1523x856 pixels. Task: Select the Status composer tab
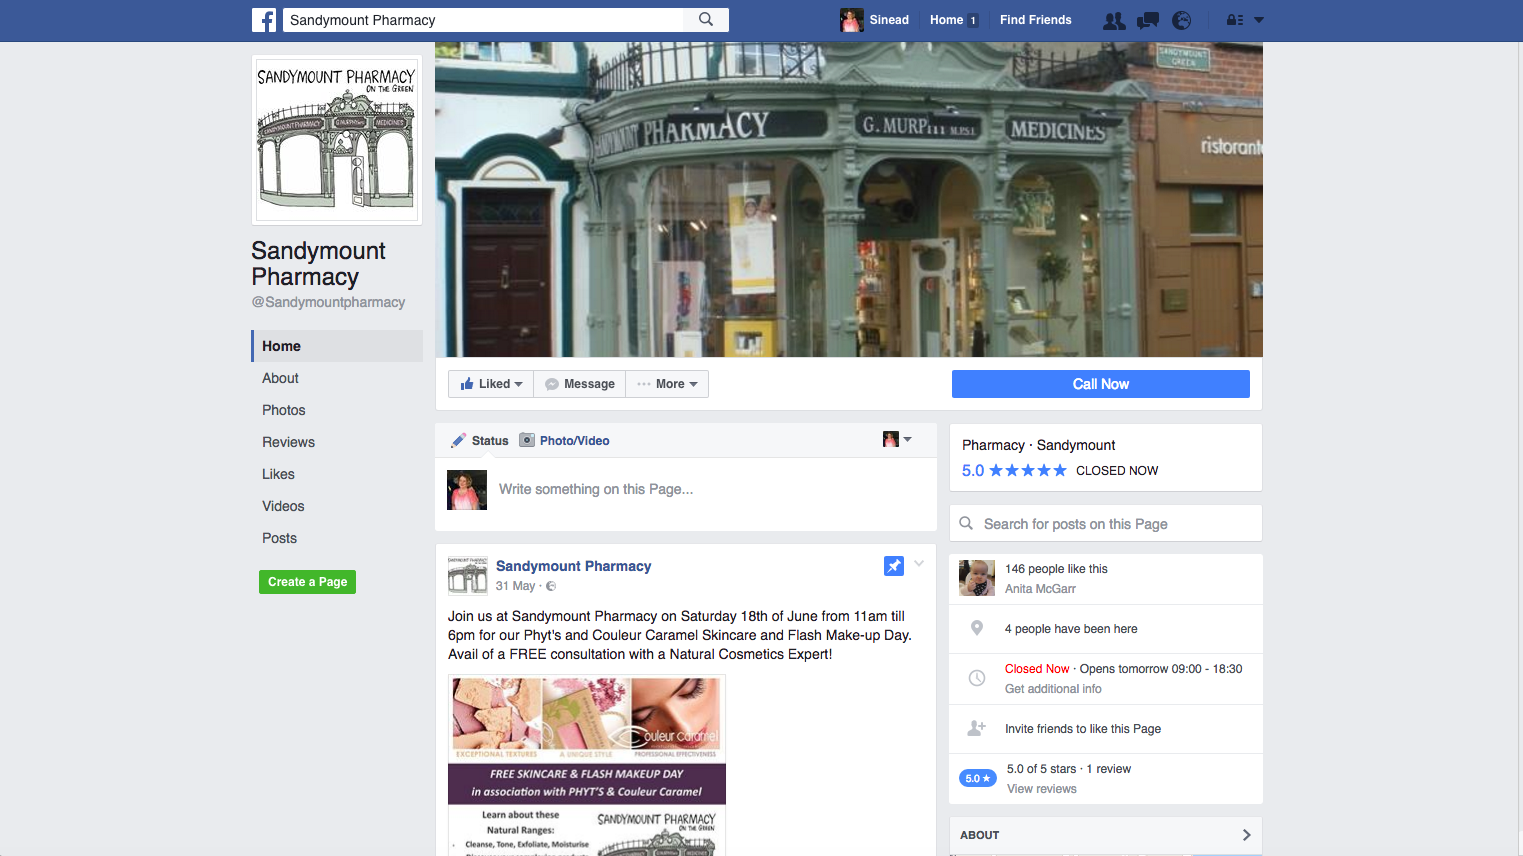pos(480,441)
